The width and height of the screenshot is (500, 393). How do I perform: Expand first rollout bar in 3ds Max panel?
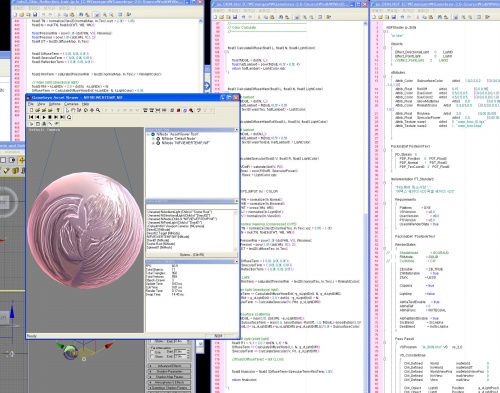(170, 366)
